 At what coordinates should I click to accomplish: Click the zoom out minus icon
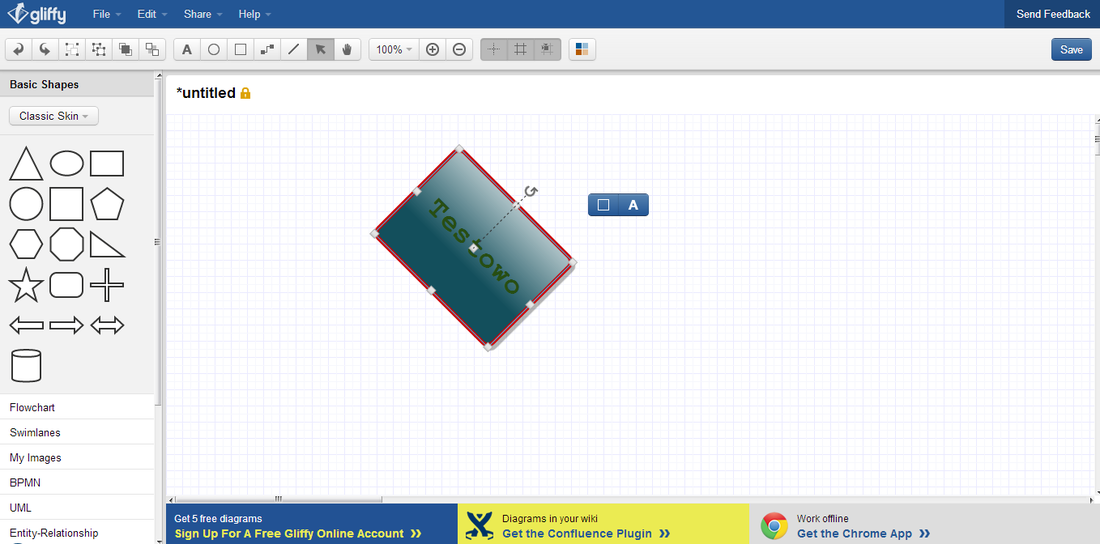pyautogui.click(x=459, y=49)
